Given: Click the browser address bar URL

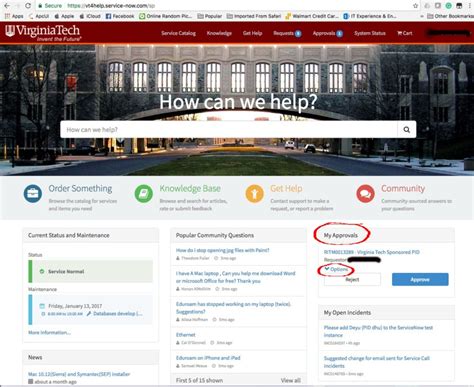Looking at the screenshot, I should (x=111, y=6).
